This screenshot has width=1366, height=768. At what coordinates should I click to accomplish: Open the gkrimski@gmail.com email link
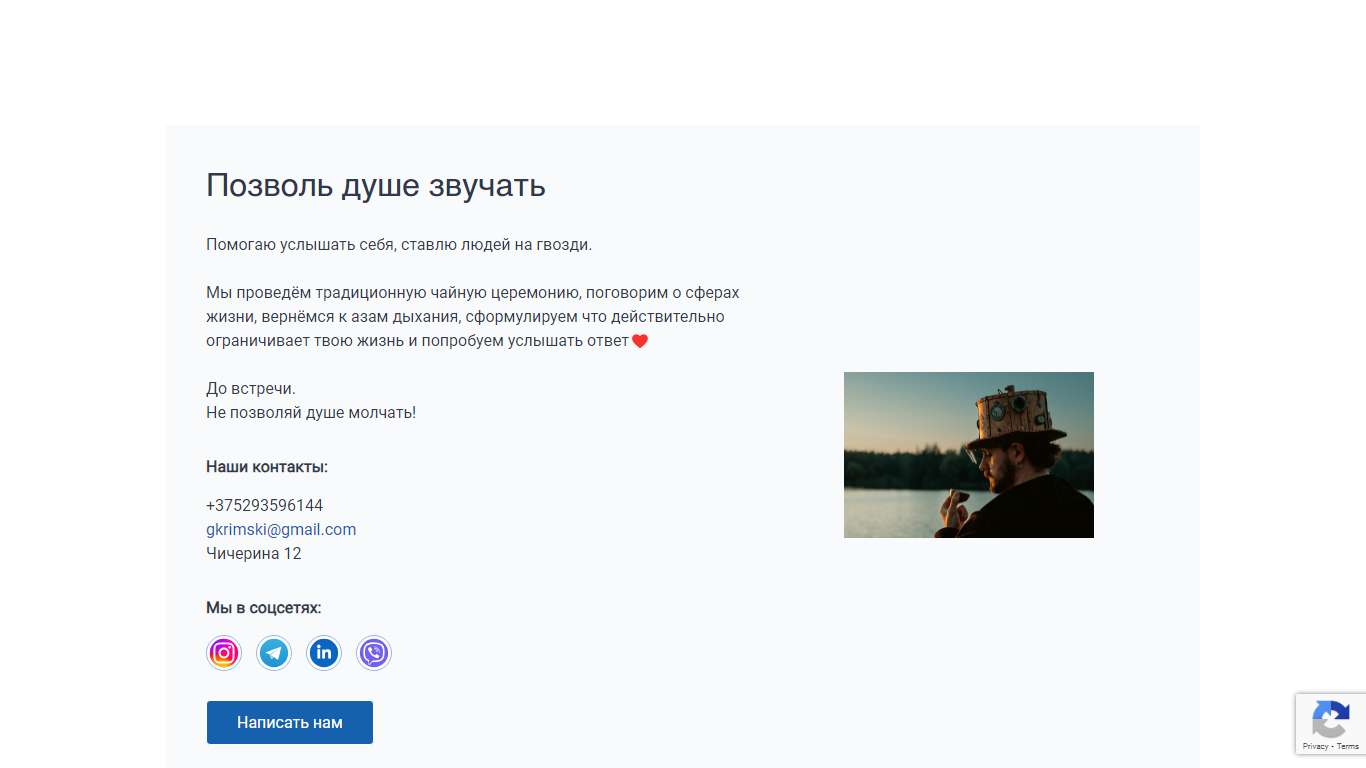281,529
